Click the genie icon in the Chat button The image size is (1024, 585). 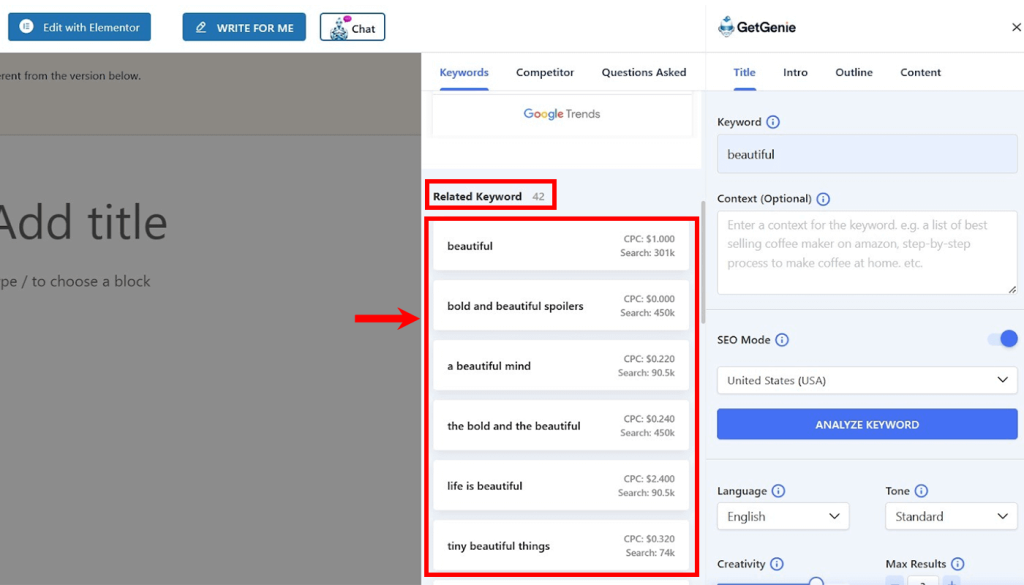point(338,29)
